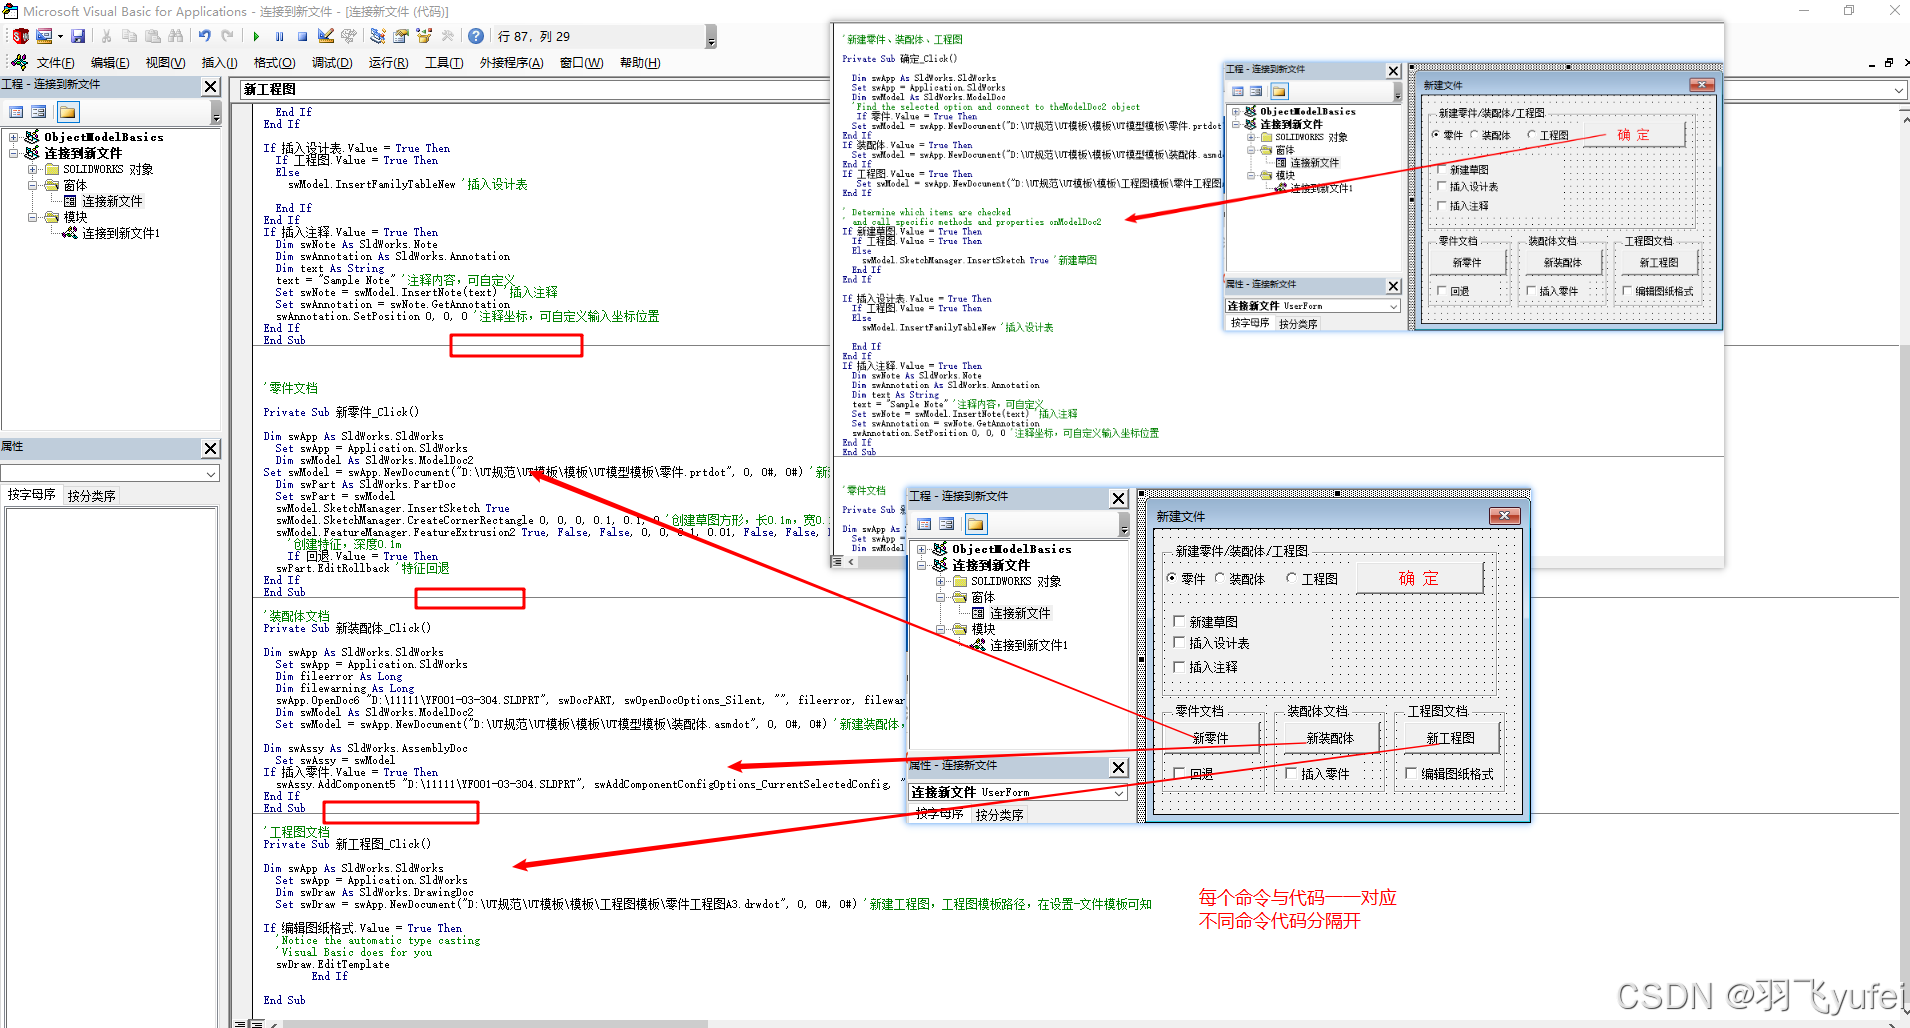Undo the last edit

point(204,36)
